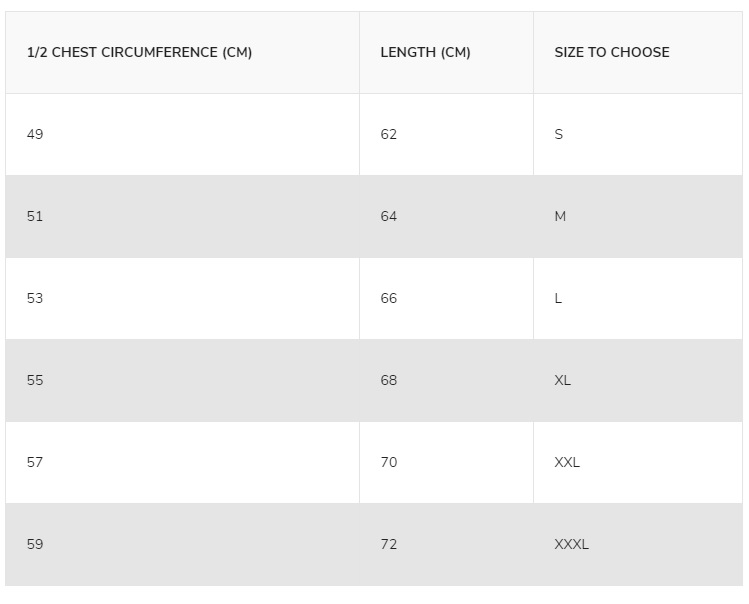This screenshot has width=749, height=604.
Task: Select the length value 62 cell
Action: click(x=446, y=134)
